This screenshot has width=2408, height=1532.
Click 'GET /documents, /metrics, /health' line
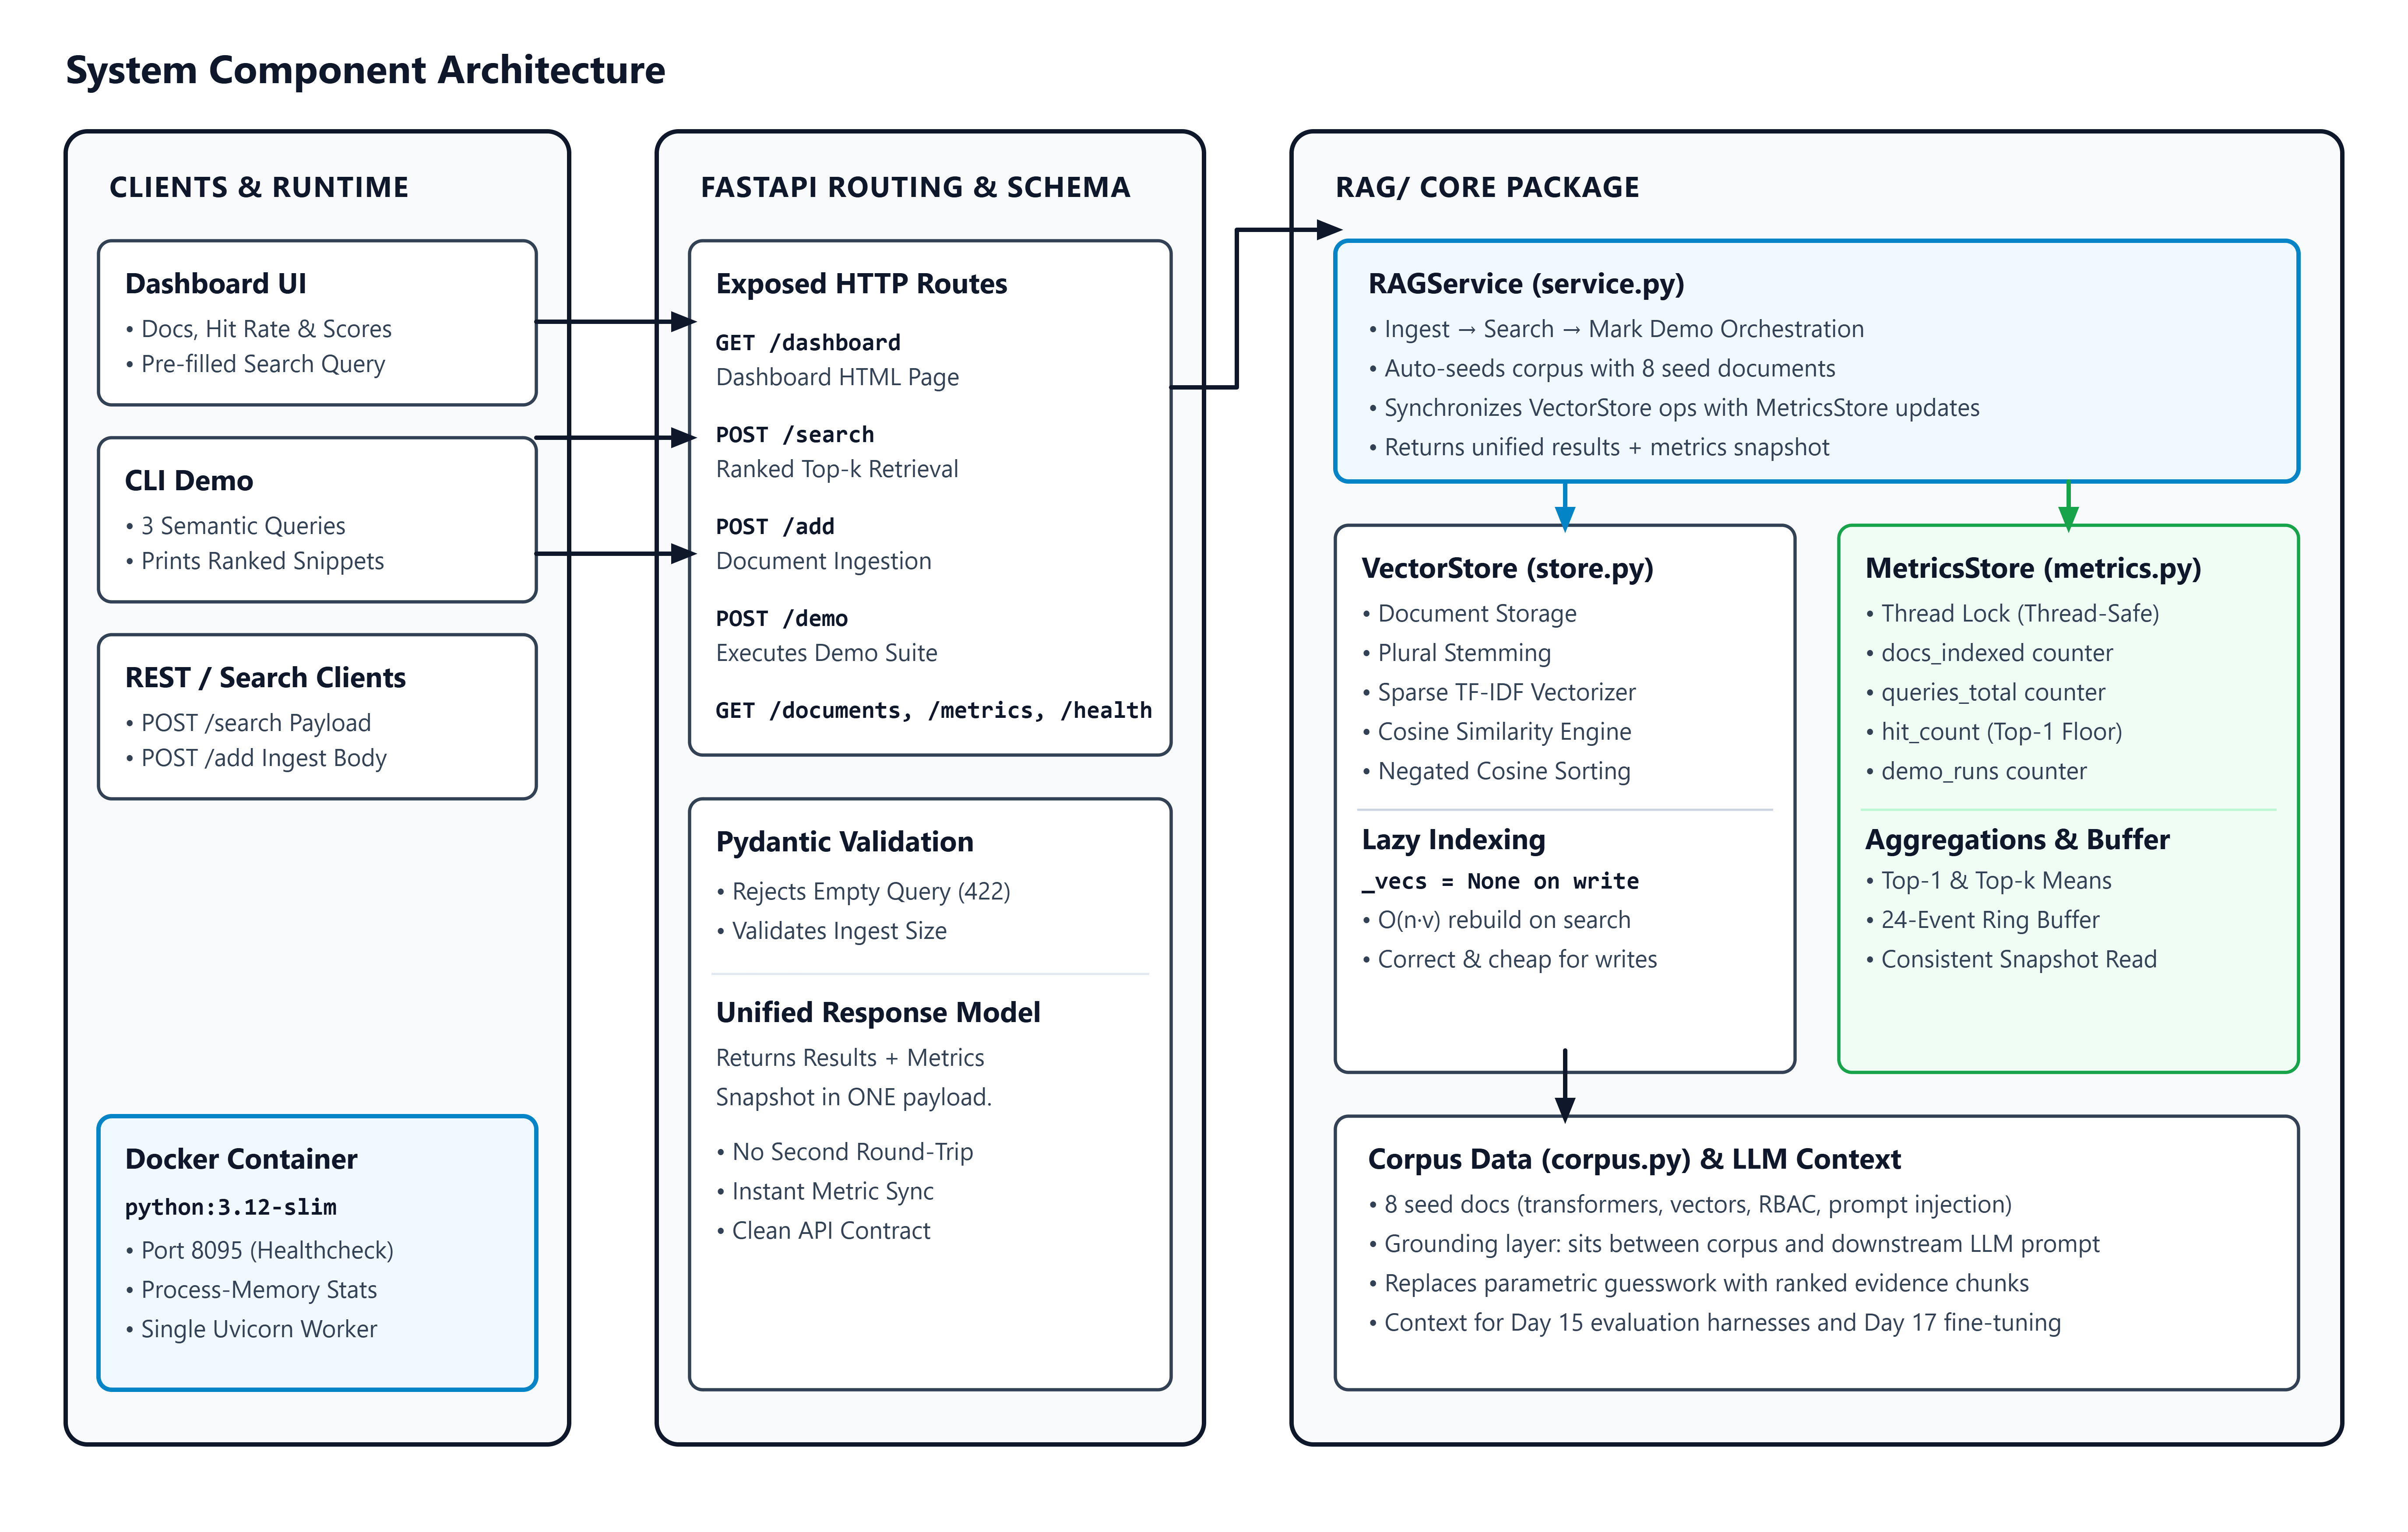point(933,711)
